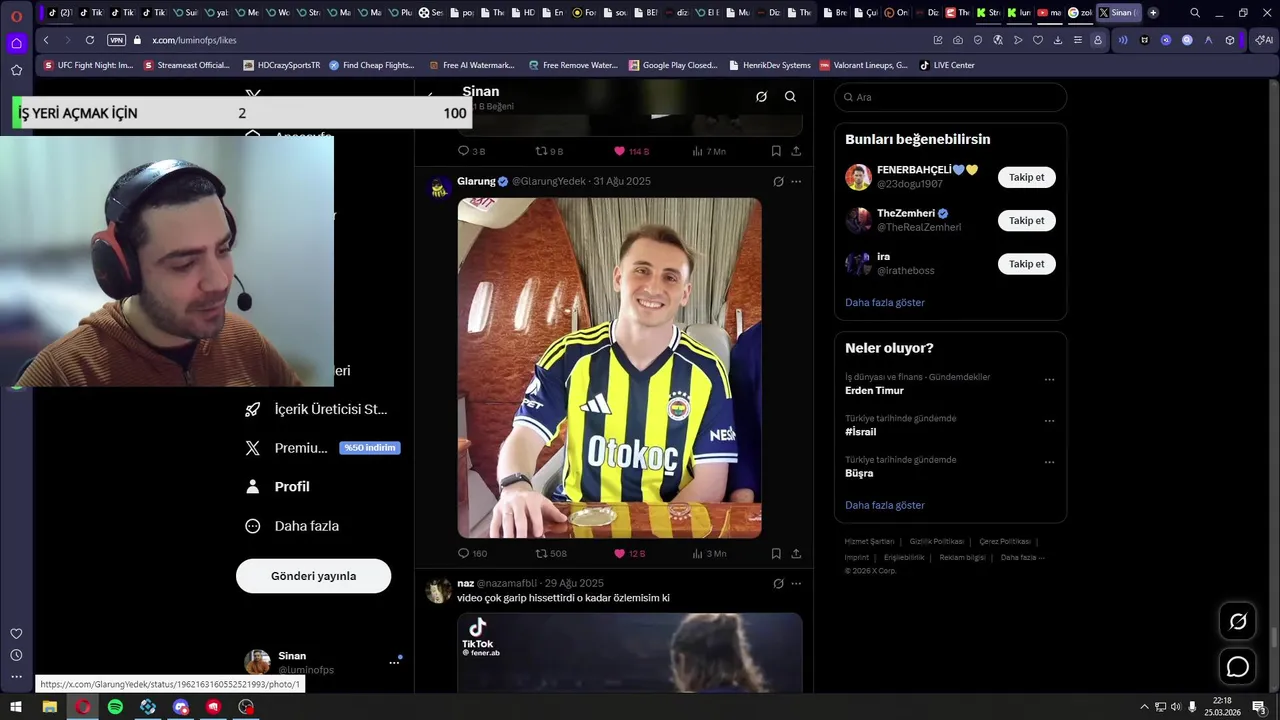Reply to the top post with 3 B replies
Image resolution: width=1280 pixels, height=720 pixels.
tap(471, 151)
